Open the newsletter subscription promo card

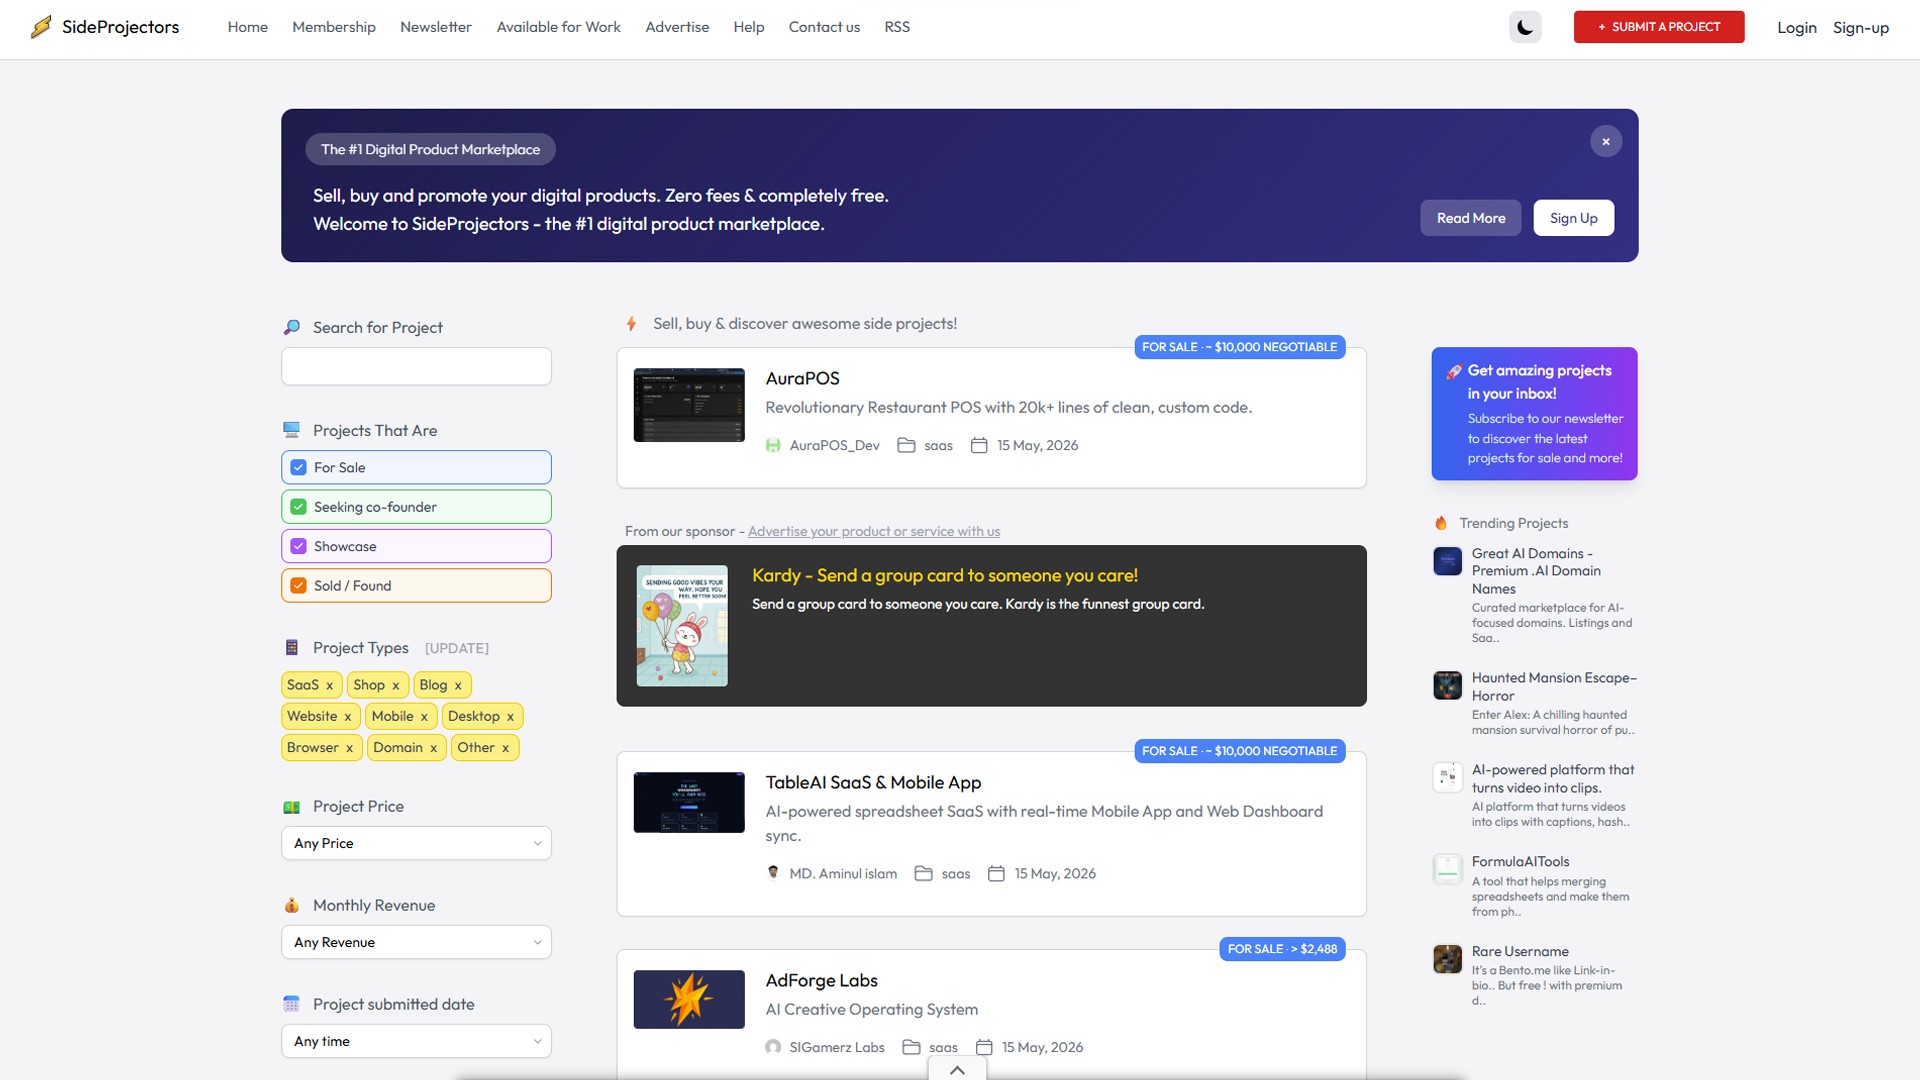click(1534, 413)
